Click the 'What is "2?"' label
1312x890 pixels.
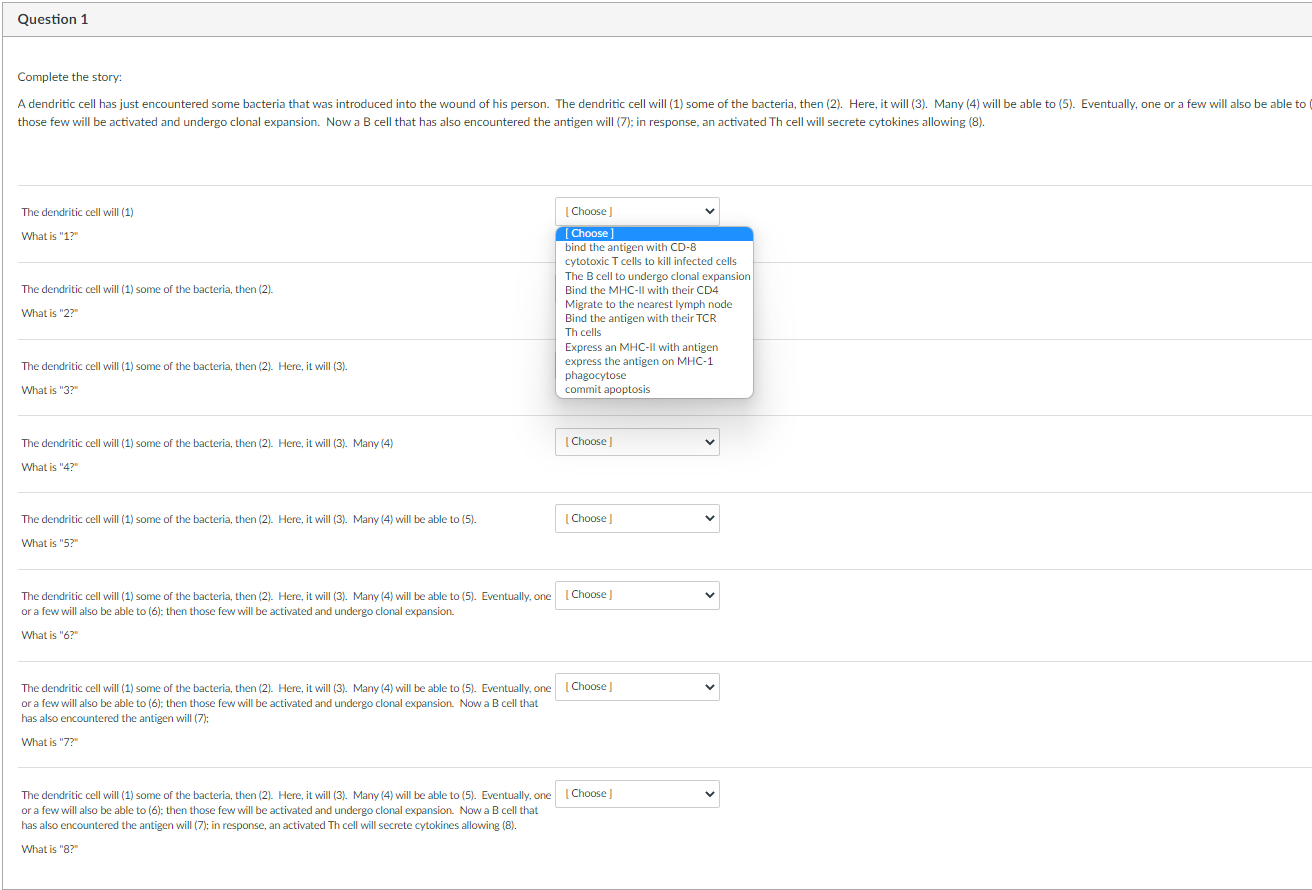coord(50,313)
